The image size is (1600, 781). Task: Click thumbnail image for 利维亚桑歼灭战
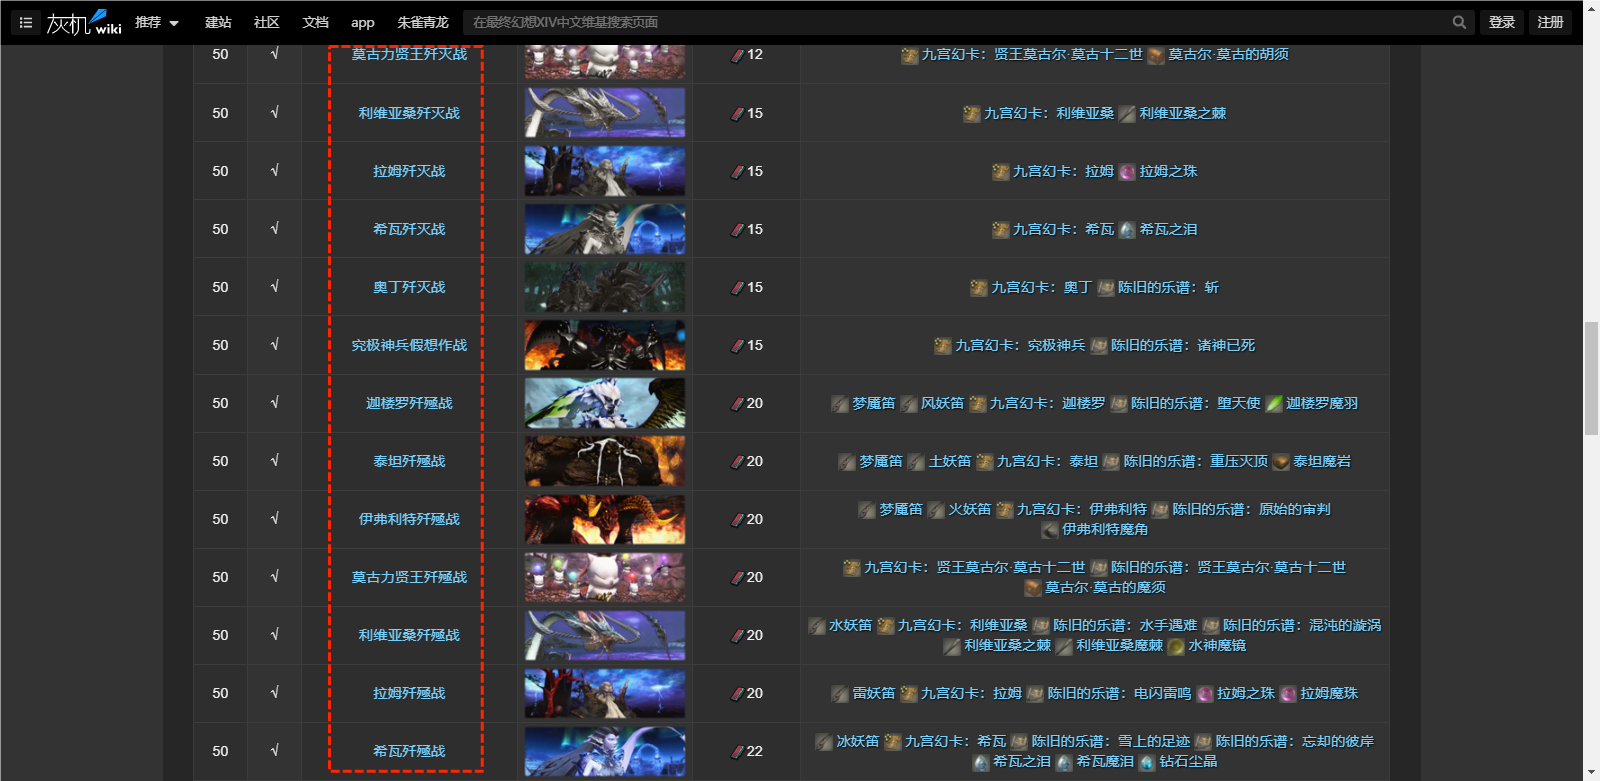click(x=605, y=112)
